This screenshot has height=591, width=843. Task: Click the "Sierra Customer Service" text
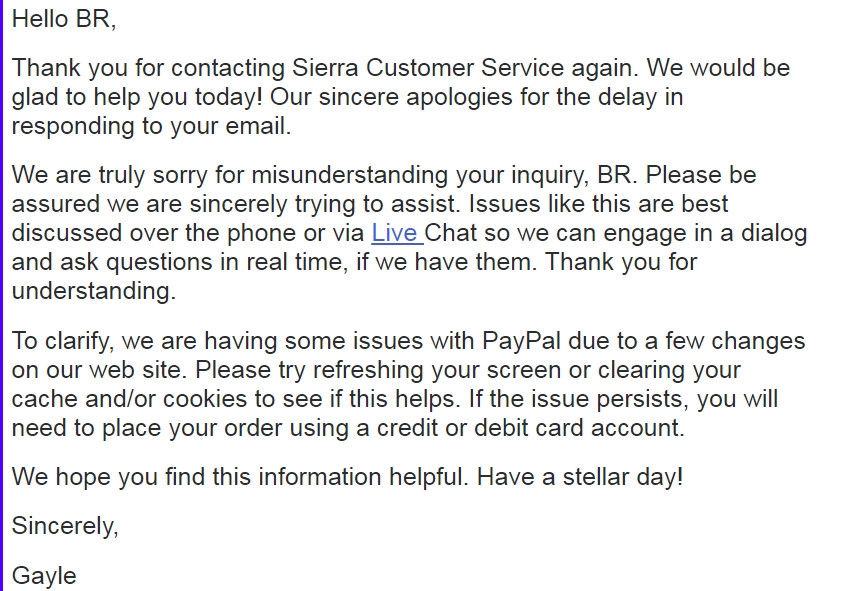428,68
